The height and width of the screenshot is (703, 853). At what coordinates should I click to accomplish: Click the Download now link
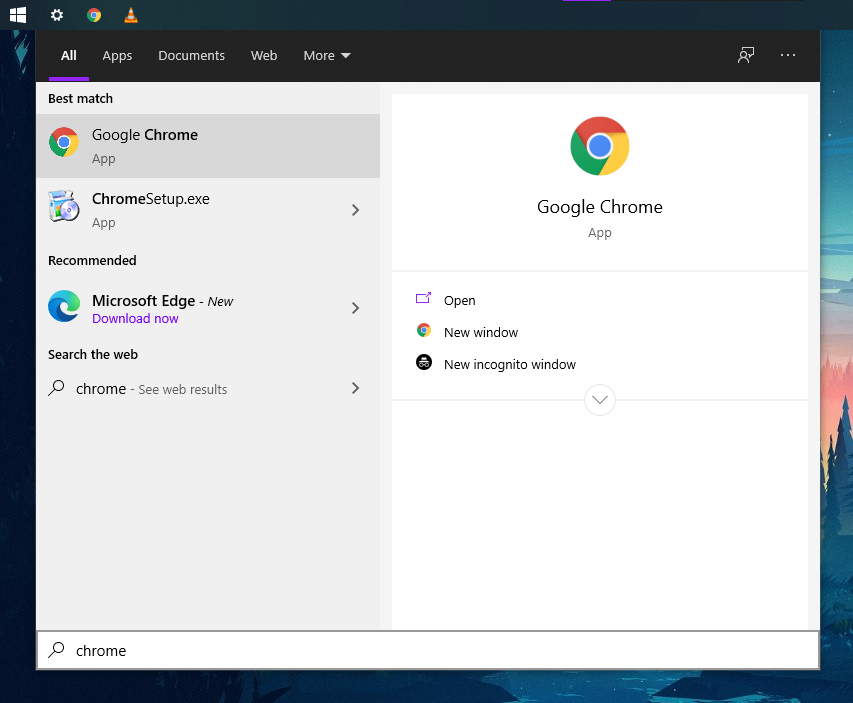pyautogui.click(x=135, y=319)
